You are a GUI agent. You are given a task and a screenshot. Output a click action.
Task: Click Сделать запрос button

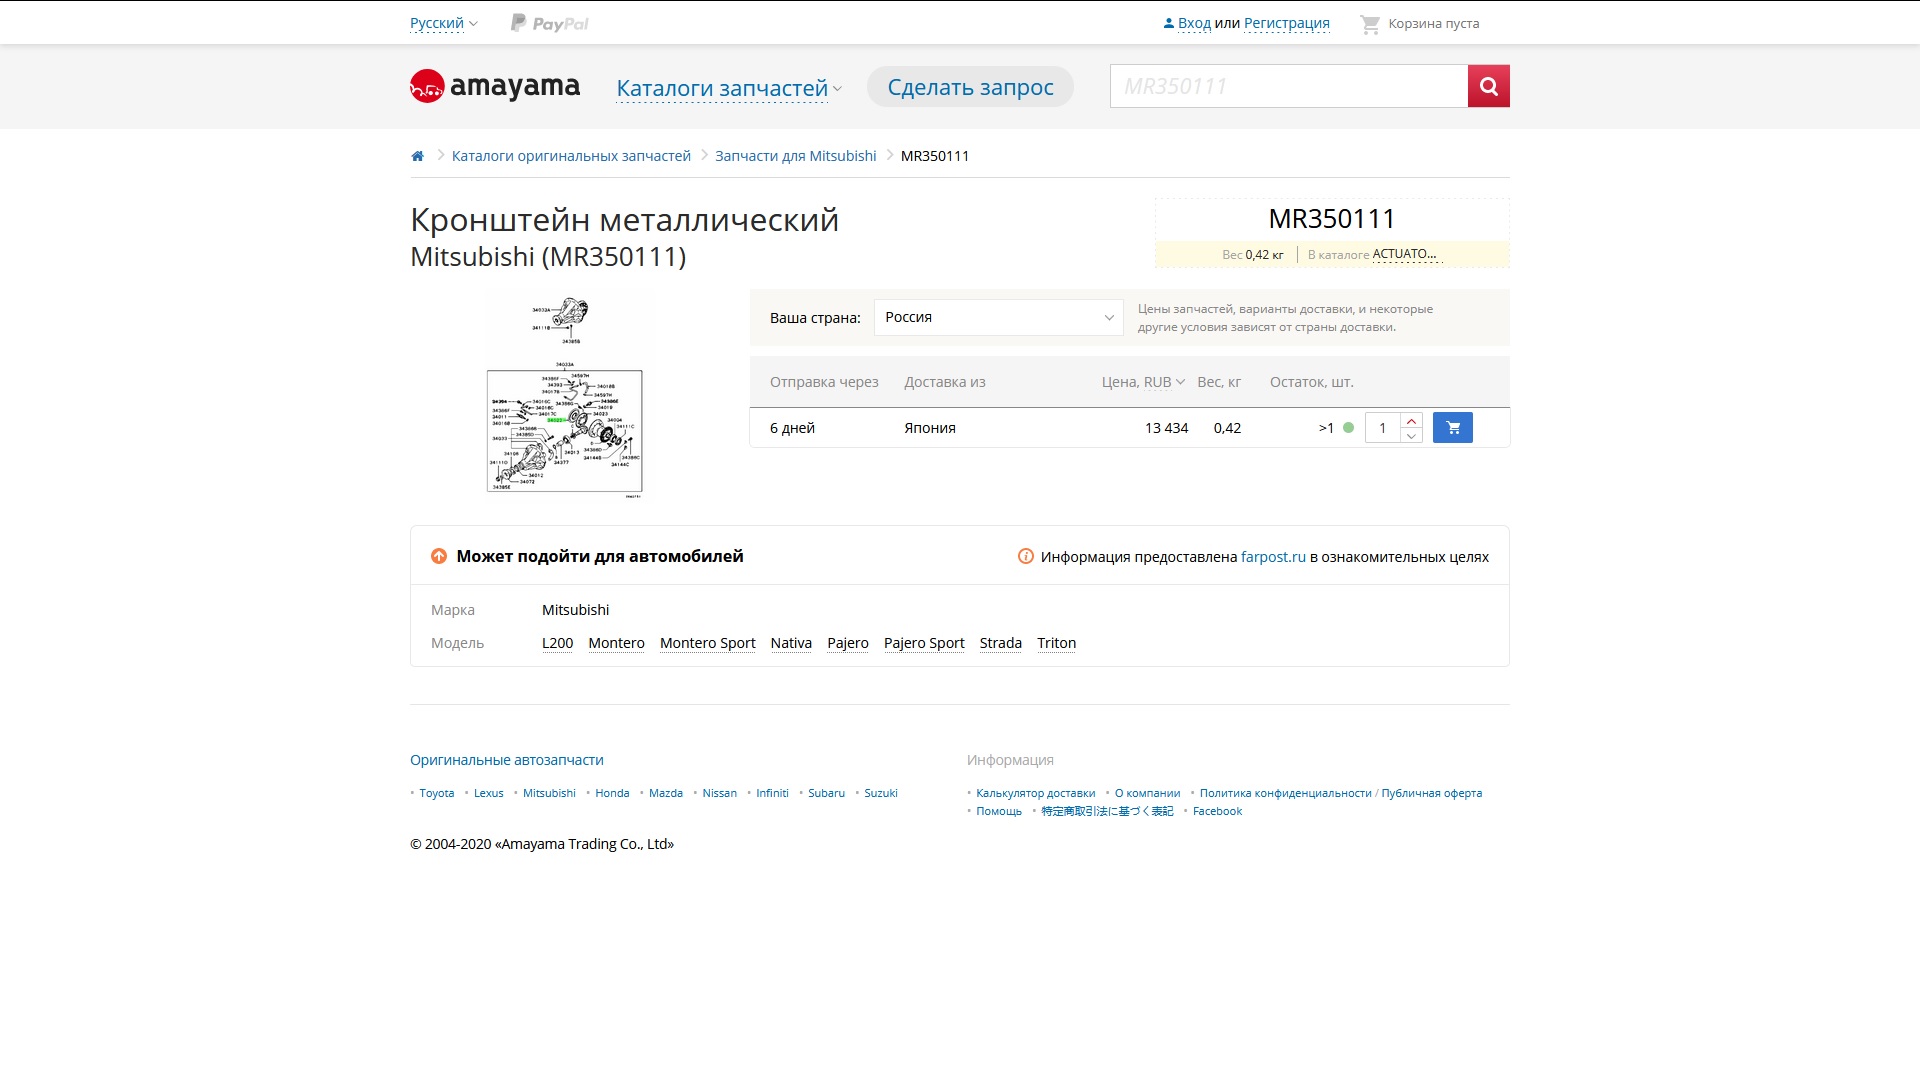click(x=970, y=87)
